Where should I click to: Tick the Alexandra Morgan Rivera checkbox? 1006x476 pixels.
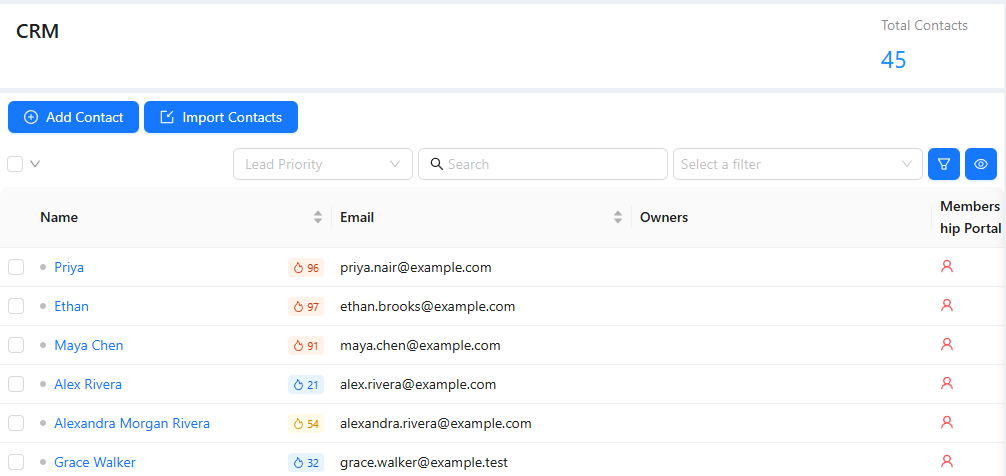(16, 423)
